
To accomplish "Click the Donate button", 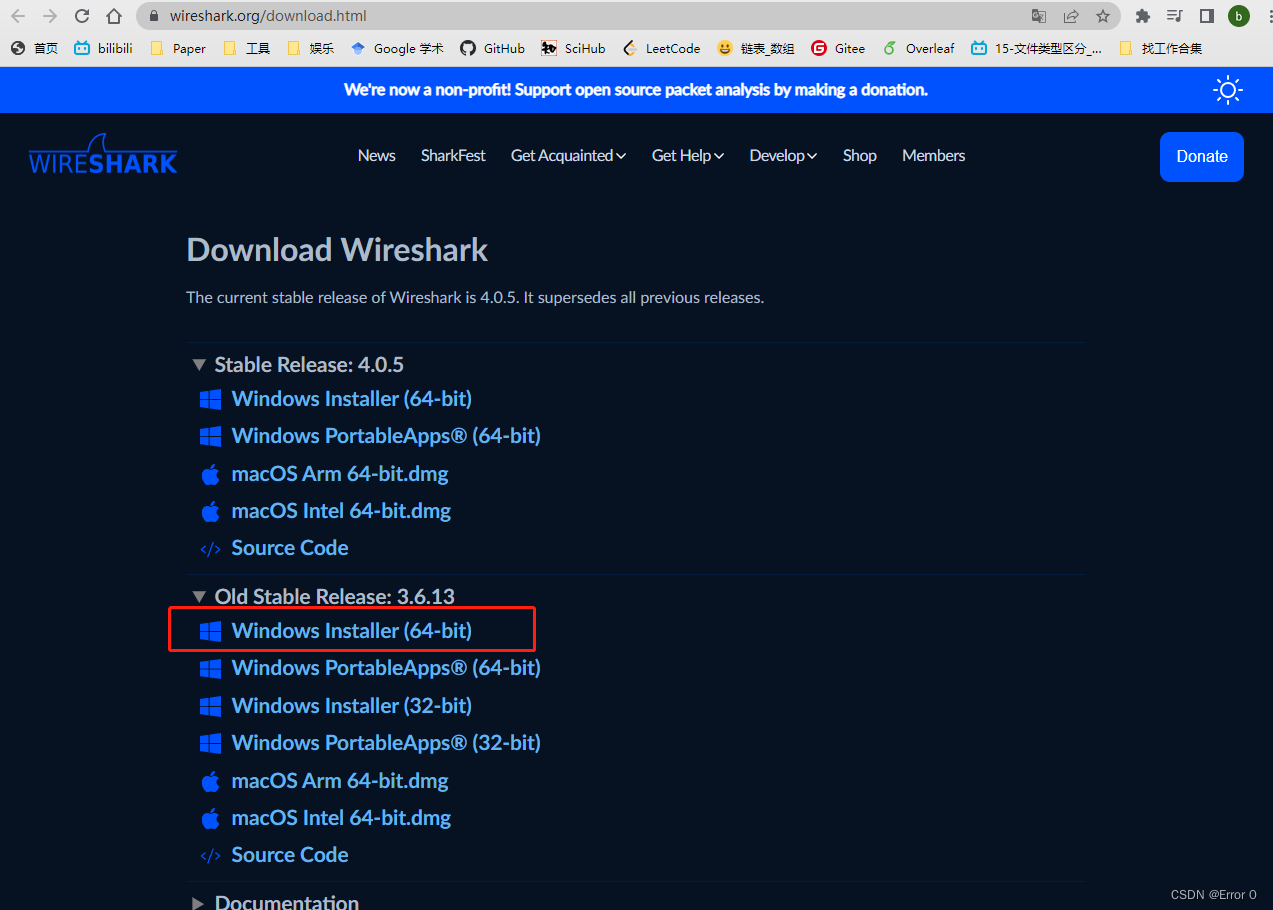I will pos(1201,156).
